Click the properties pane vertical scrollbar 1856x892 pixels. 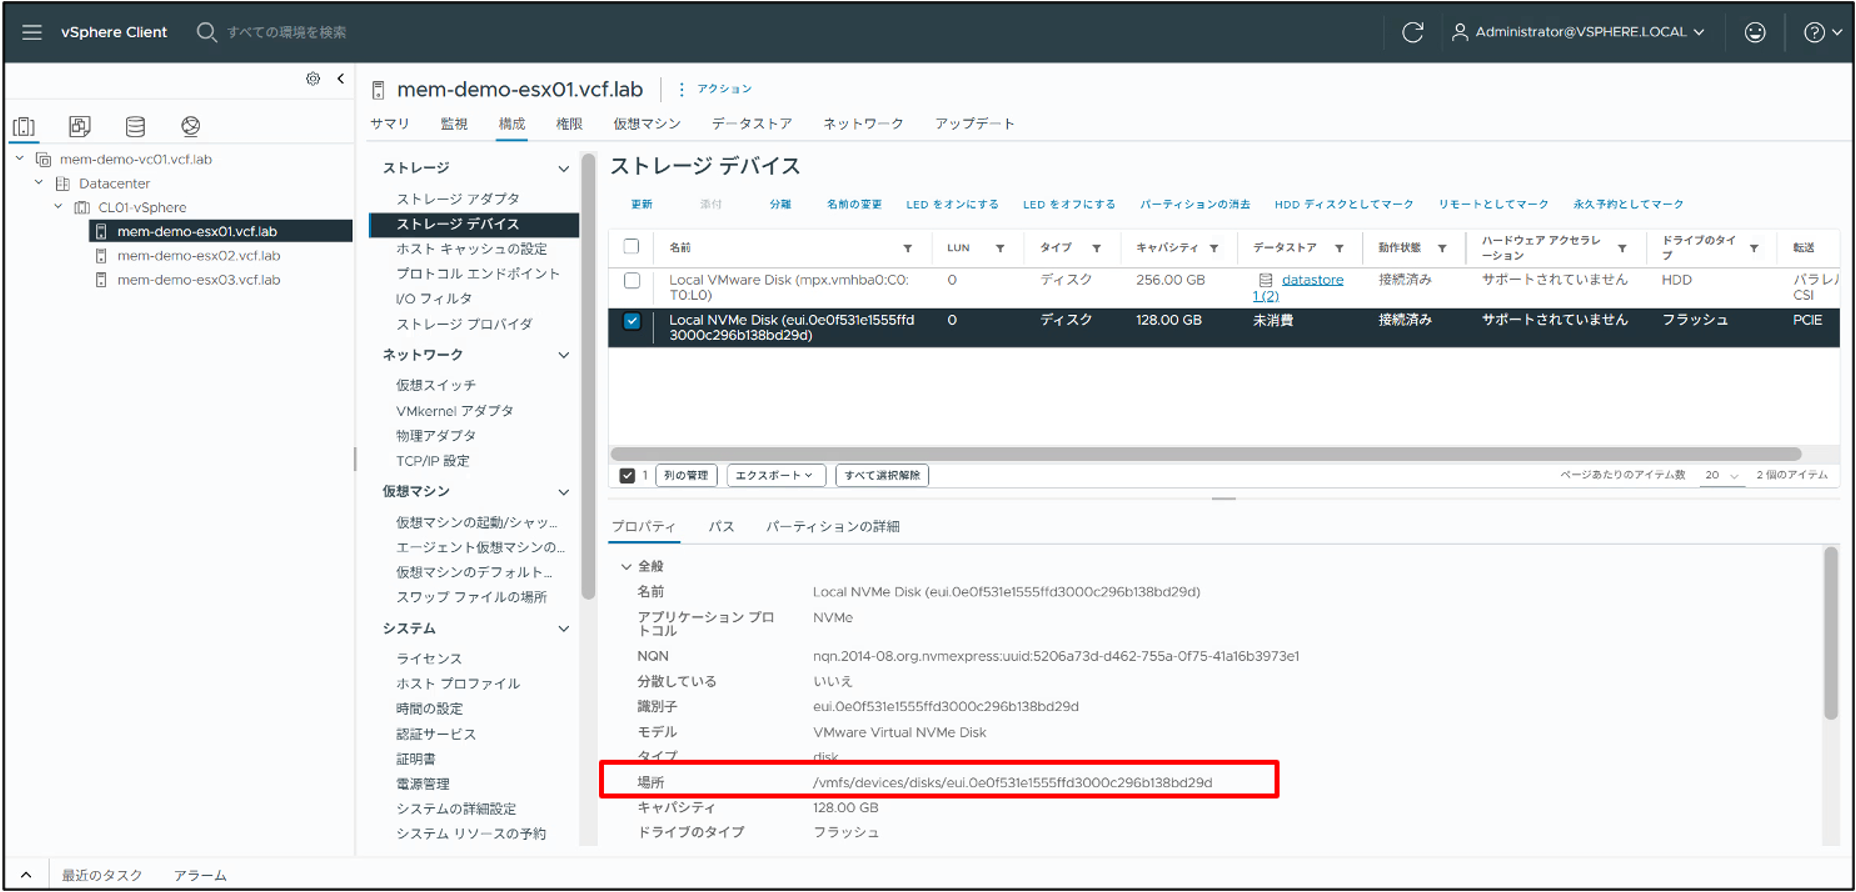pyautogui.click(x=1831, y=633)
